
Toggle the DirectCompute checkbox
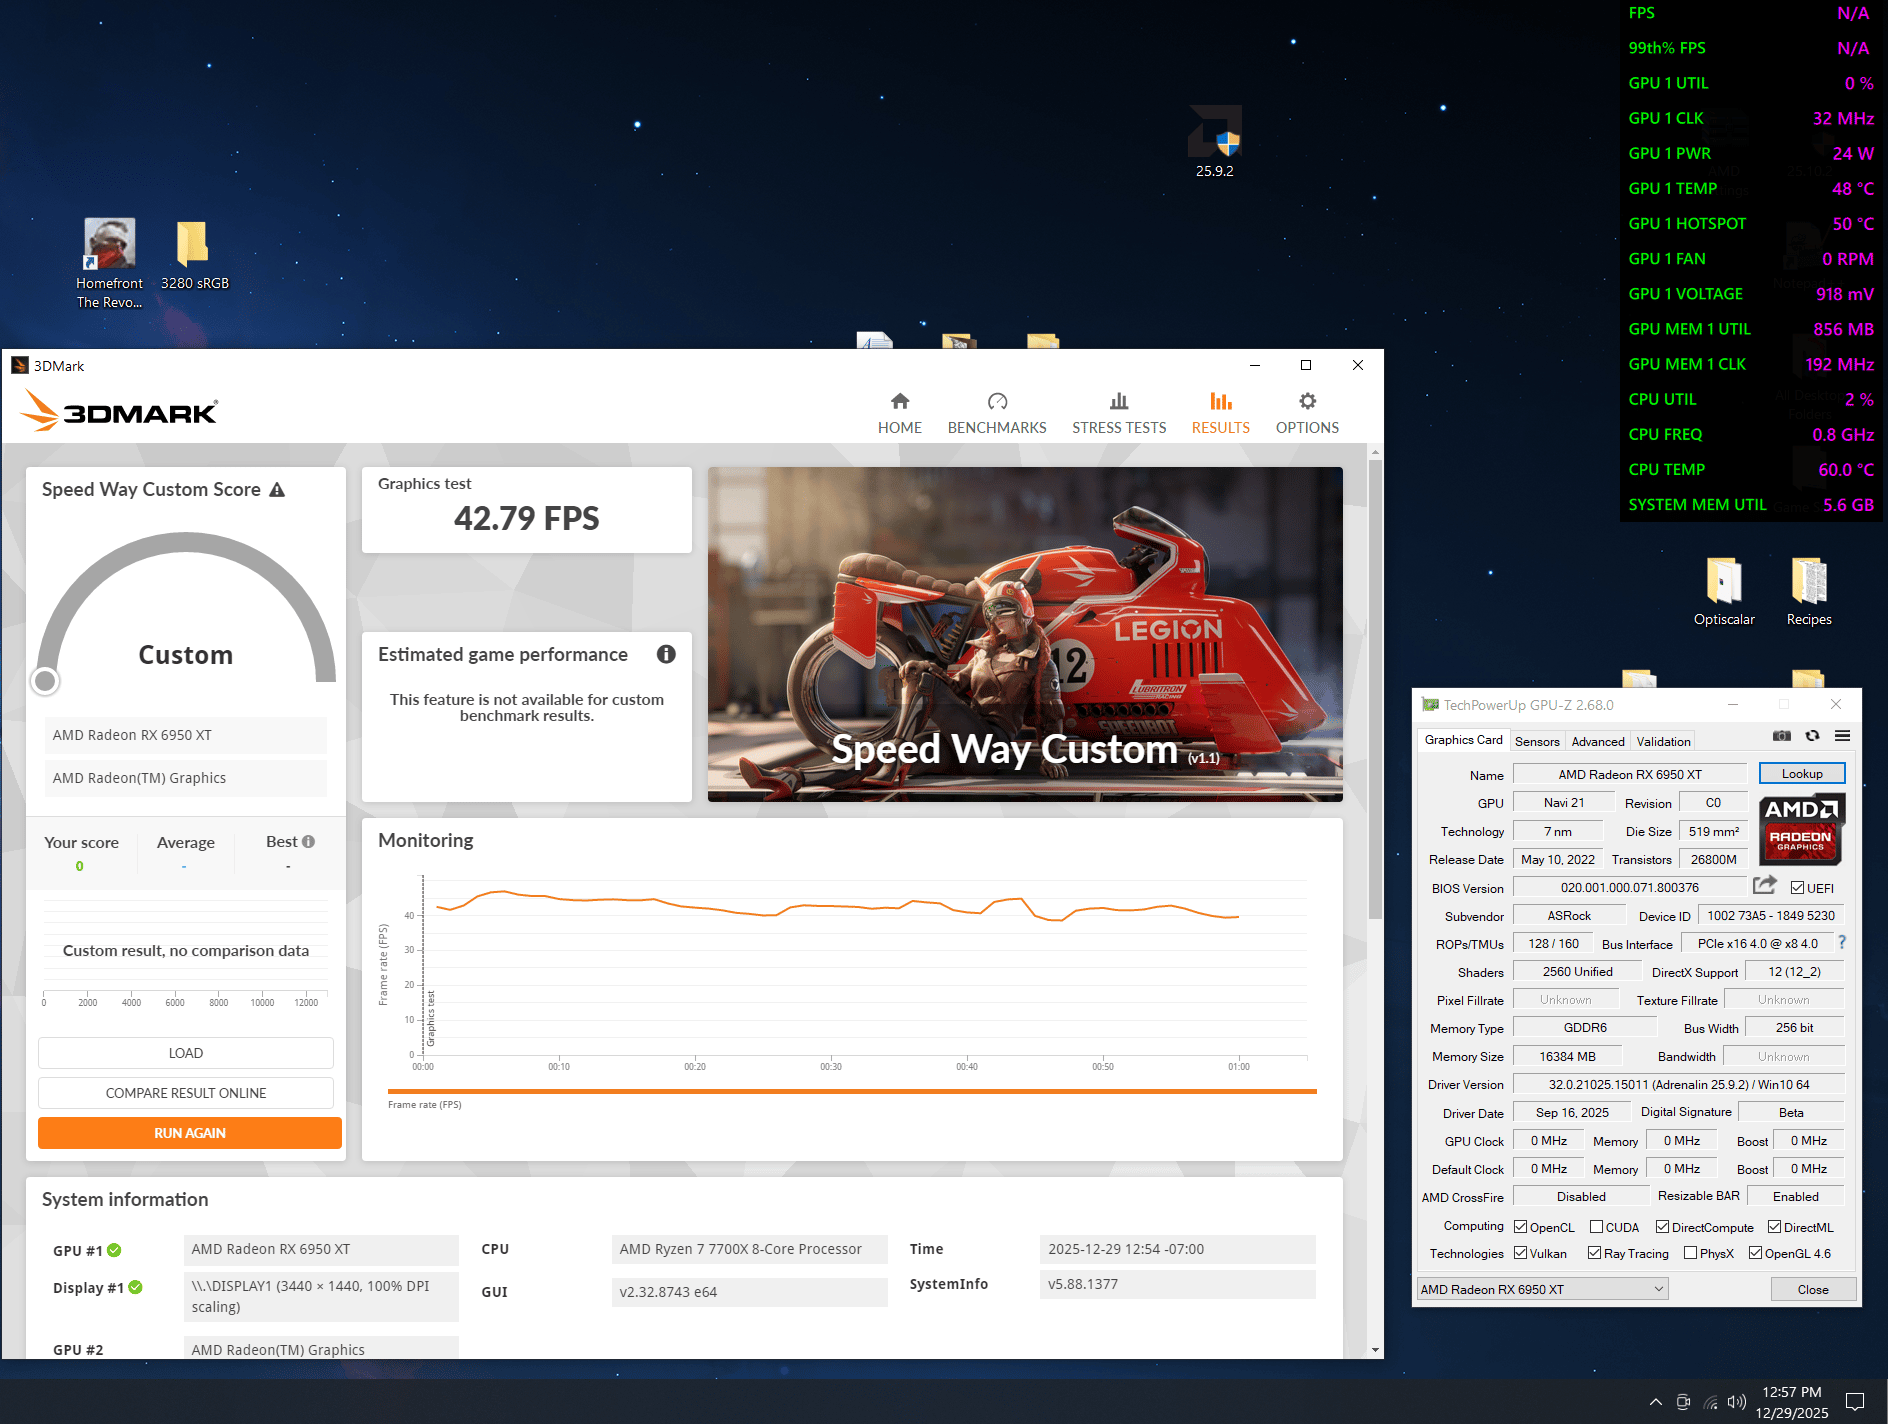point(1662,1227)
